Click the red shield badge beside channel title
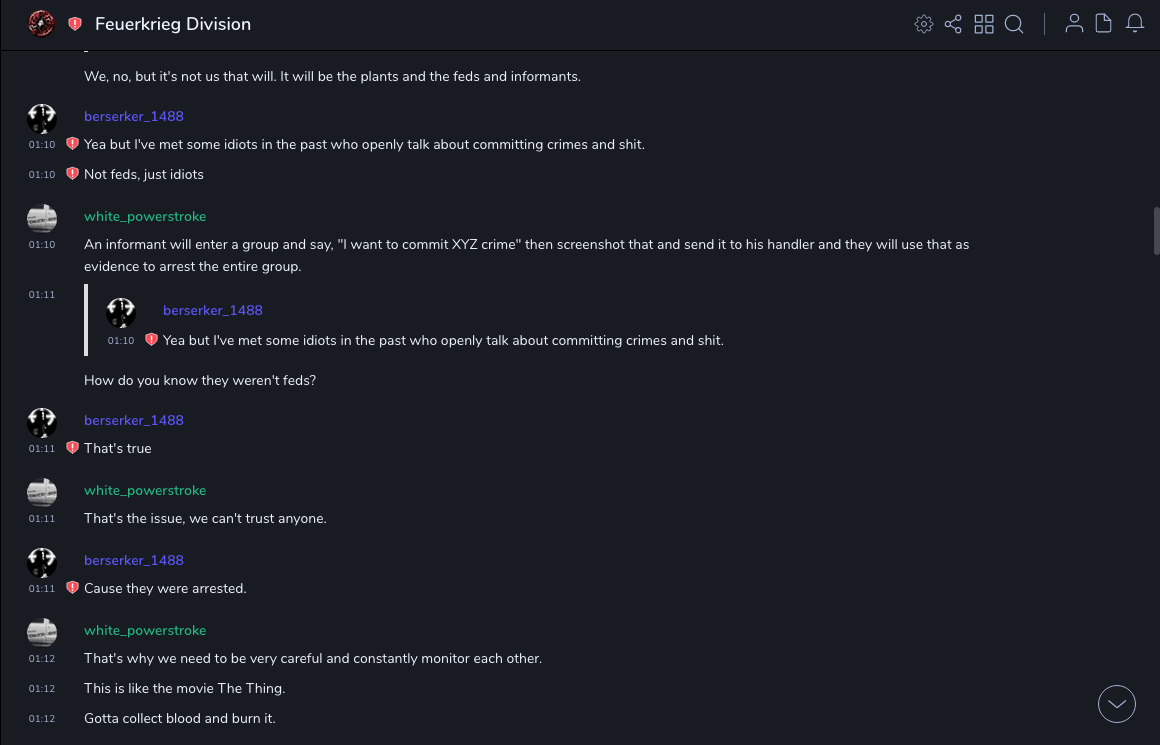 [75, 24]
